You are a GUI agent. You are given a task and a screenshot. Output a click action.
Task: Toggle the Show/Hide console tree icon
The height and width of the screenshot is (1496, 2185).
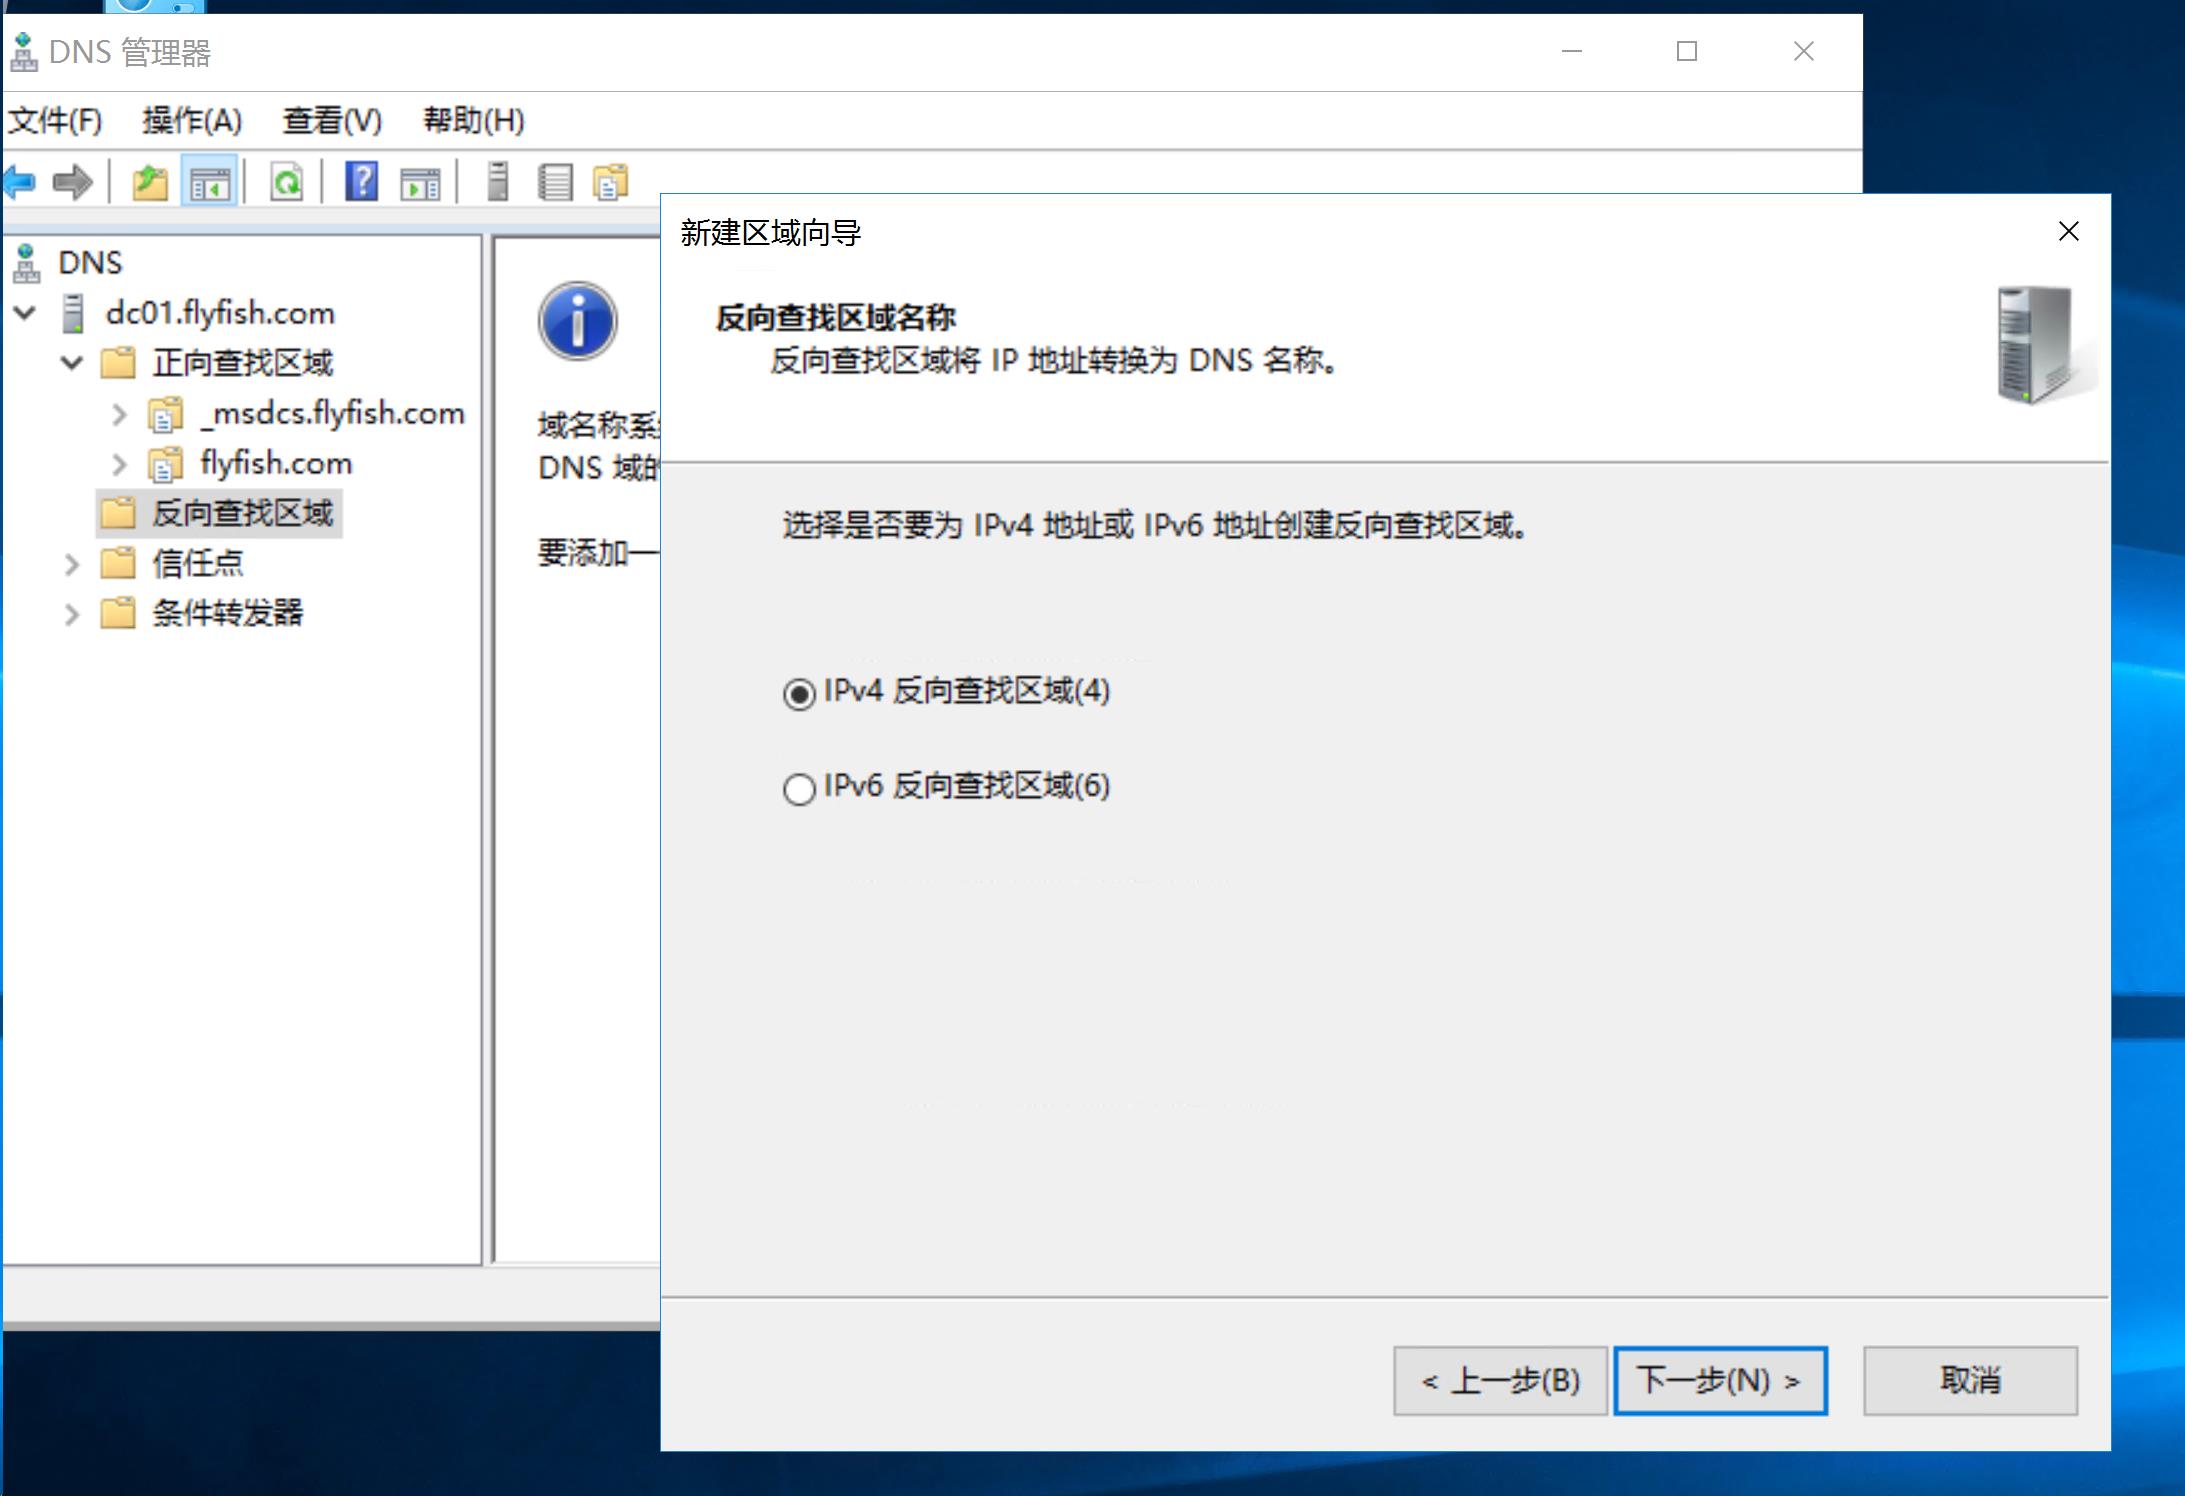pyautogui.click(x=210, y=183)
